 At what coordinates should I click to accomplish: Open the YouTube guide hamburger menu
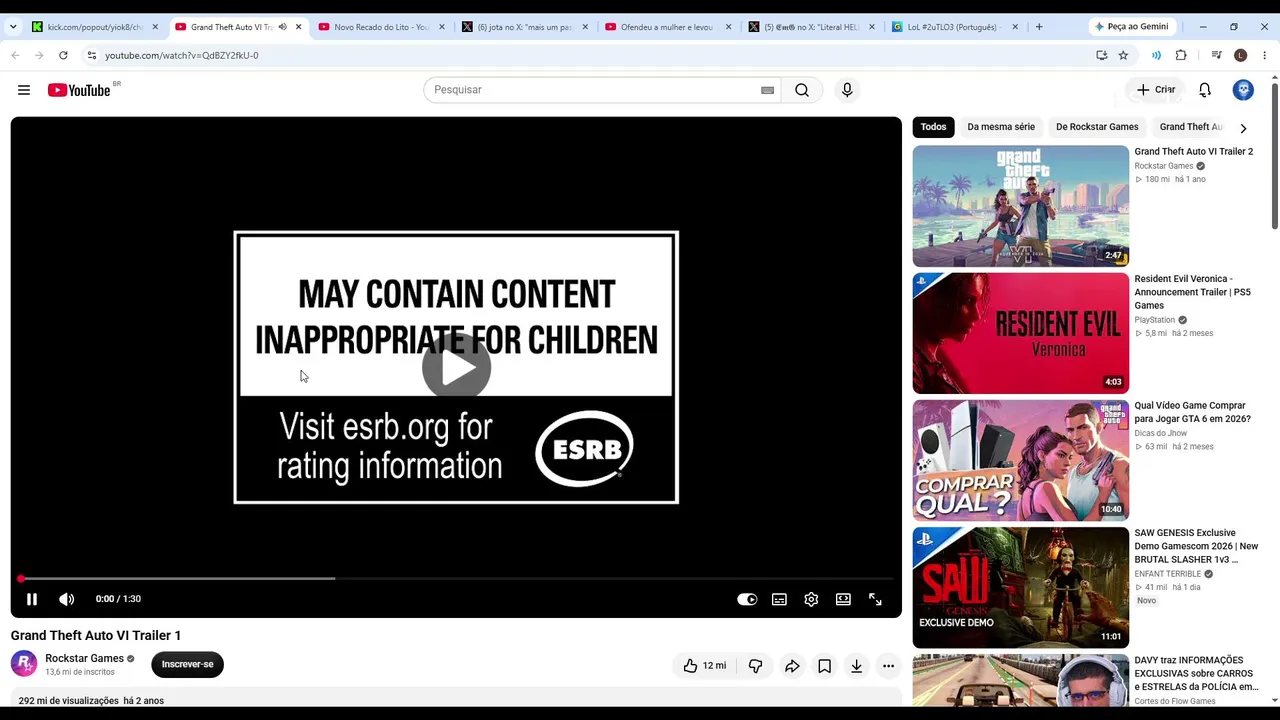(x=24, y=90)
